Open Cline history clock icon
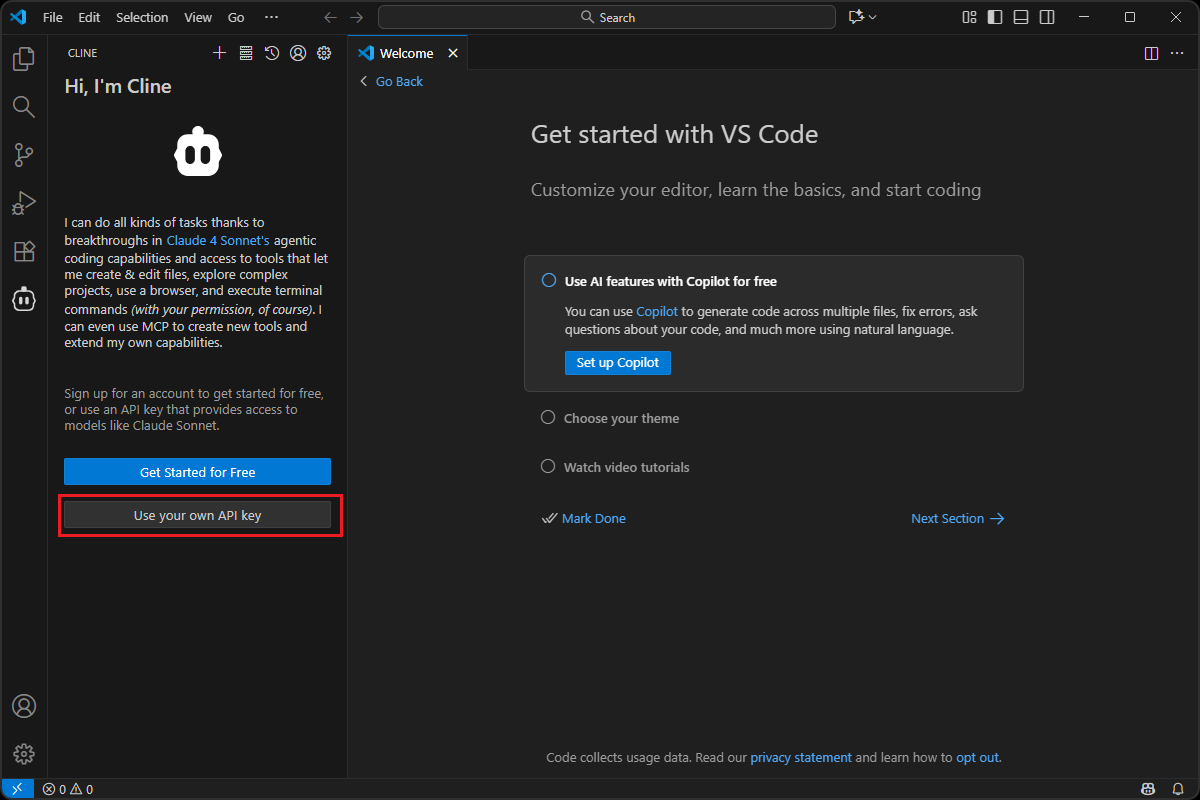Viewport: 1200px width, 800px height. point(272,53)
